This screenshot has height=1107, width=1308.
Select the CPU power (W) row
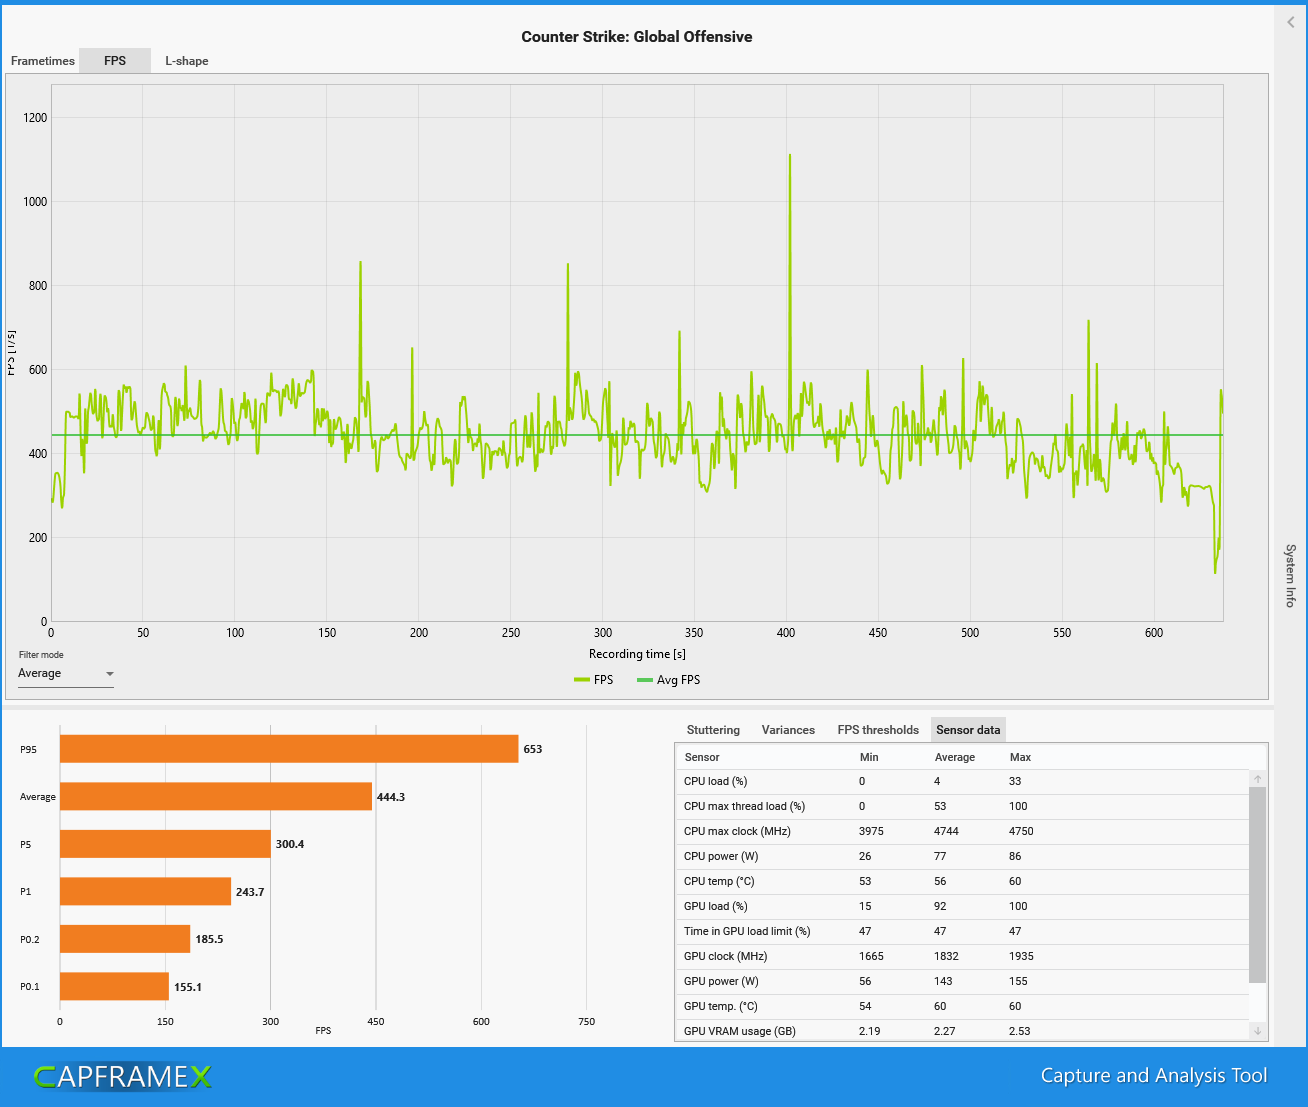click(x=962, y=857)
